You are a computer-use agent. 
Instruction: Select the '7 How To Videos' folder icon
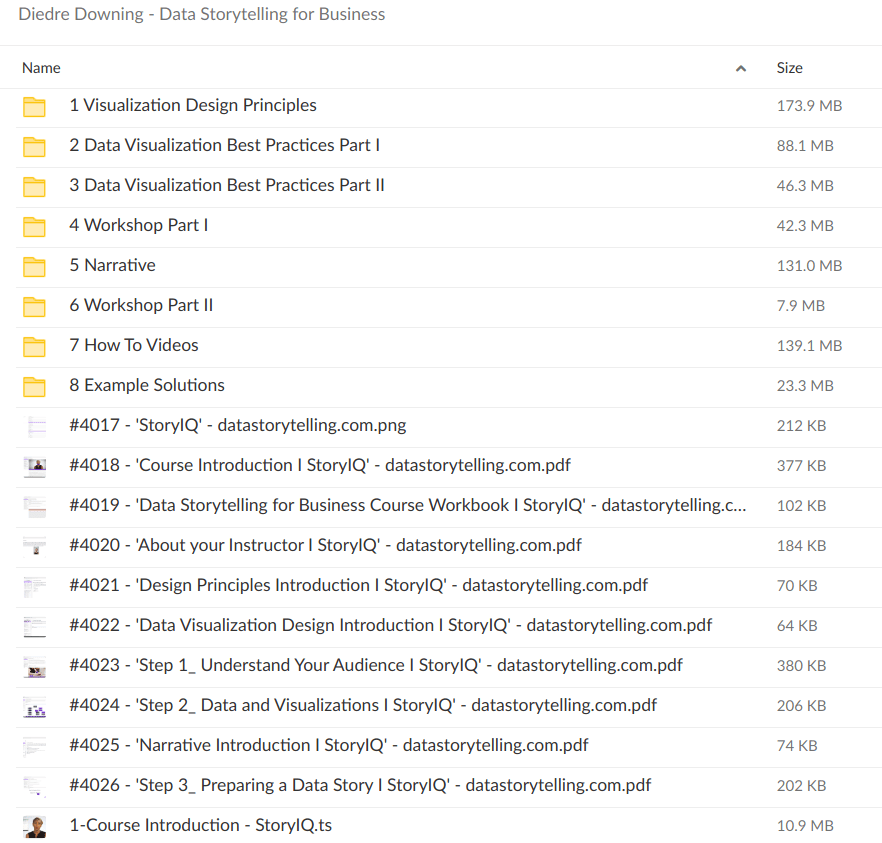pyautogui.click(x=33, y=345)
